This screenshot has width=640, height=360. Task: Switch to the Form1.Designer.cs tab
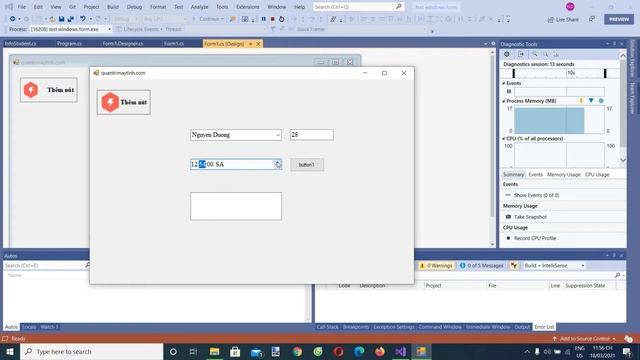pyautogui.click(x=123, y=44)
